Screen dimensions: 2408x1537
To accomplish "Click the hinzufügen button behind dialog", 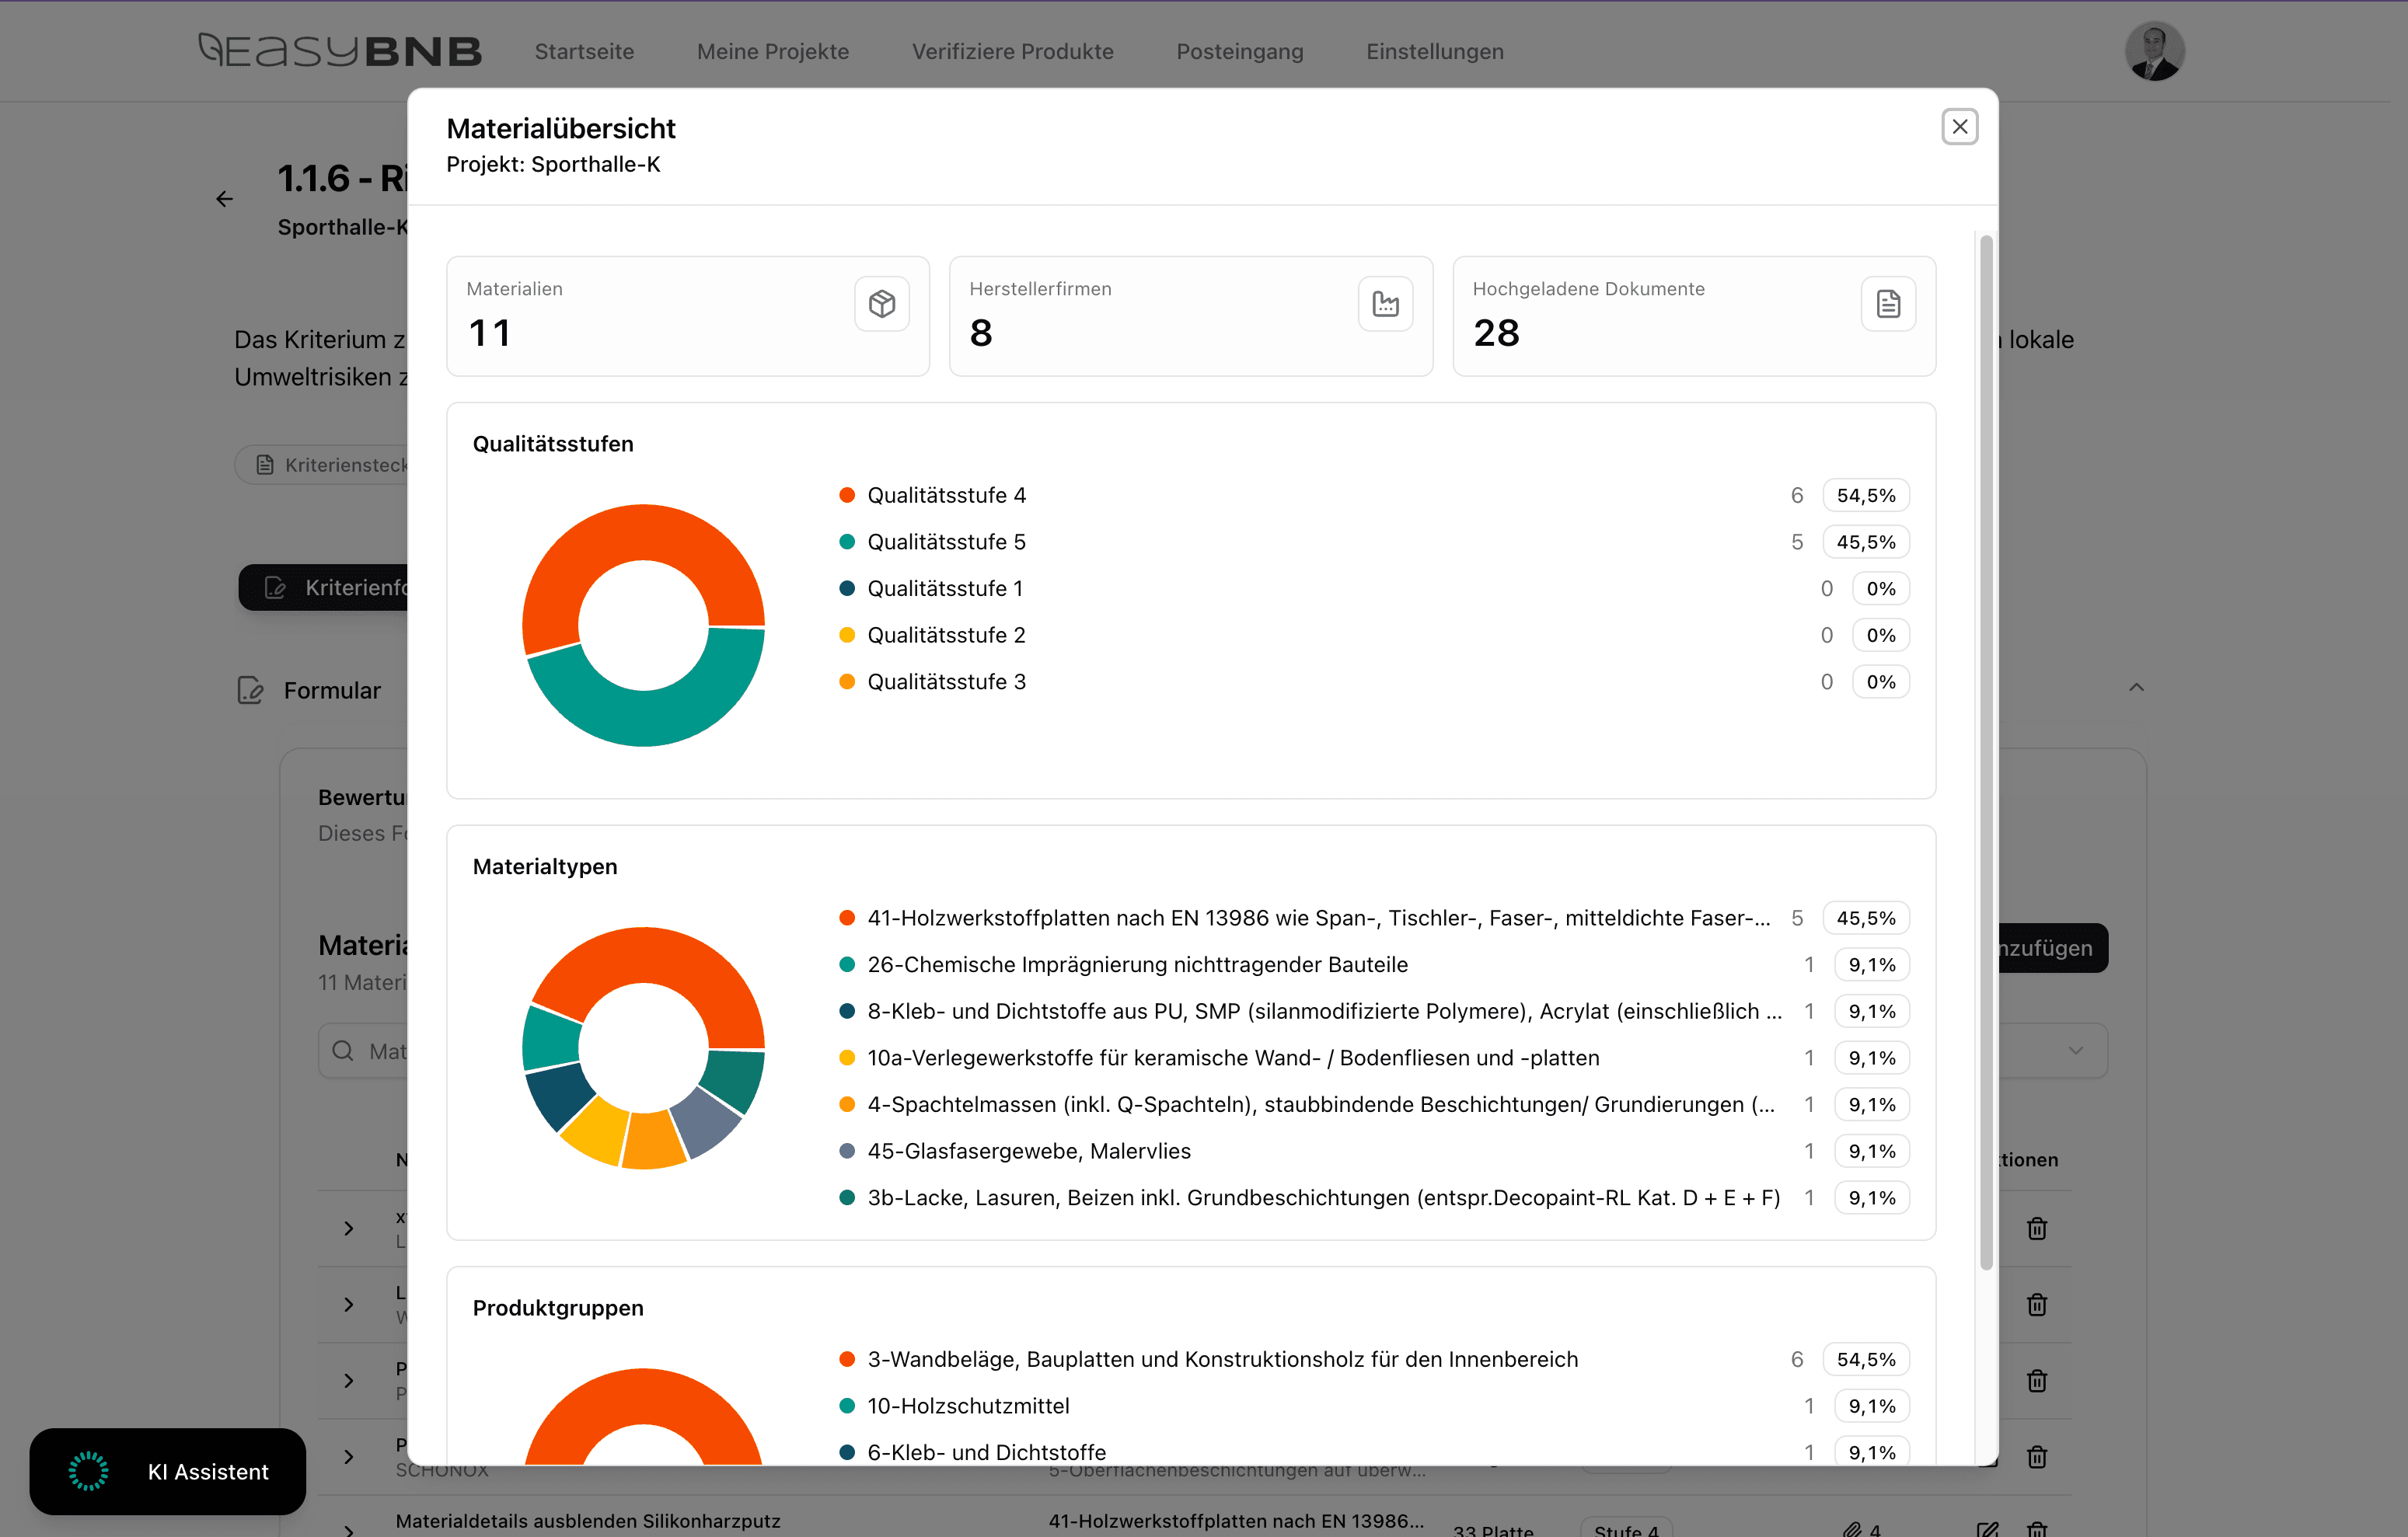I will (x=2053, y=948).
